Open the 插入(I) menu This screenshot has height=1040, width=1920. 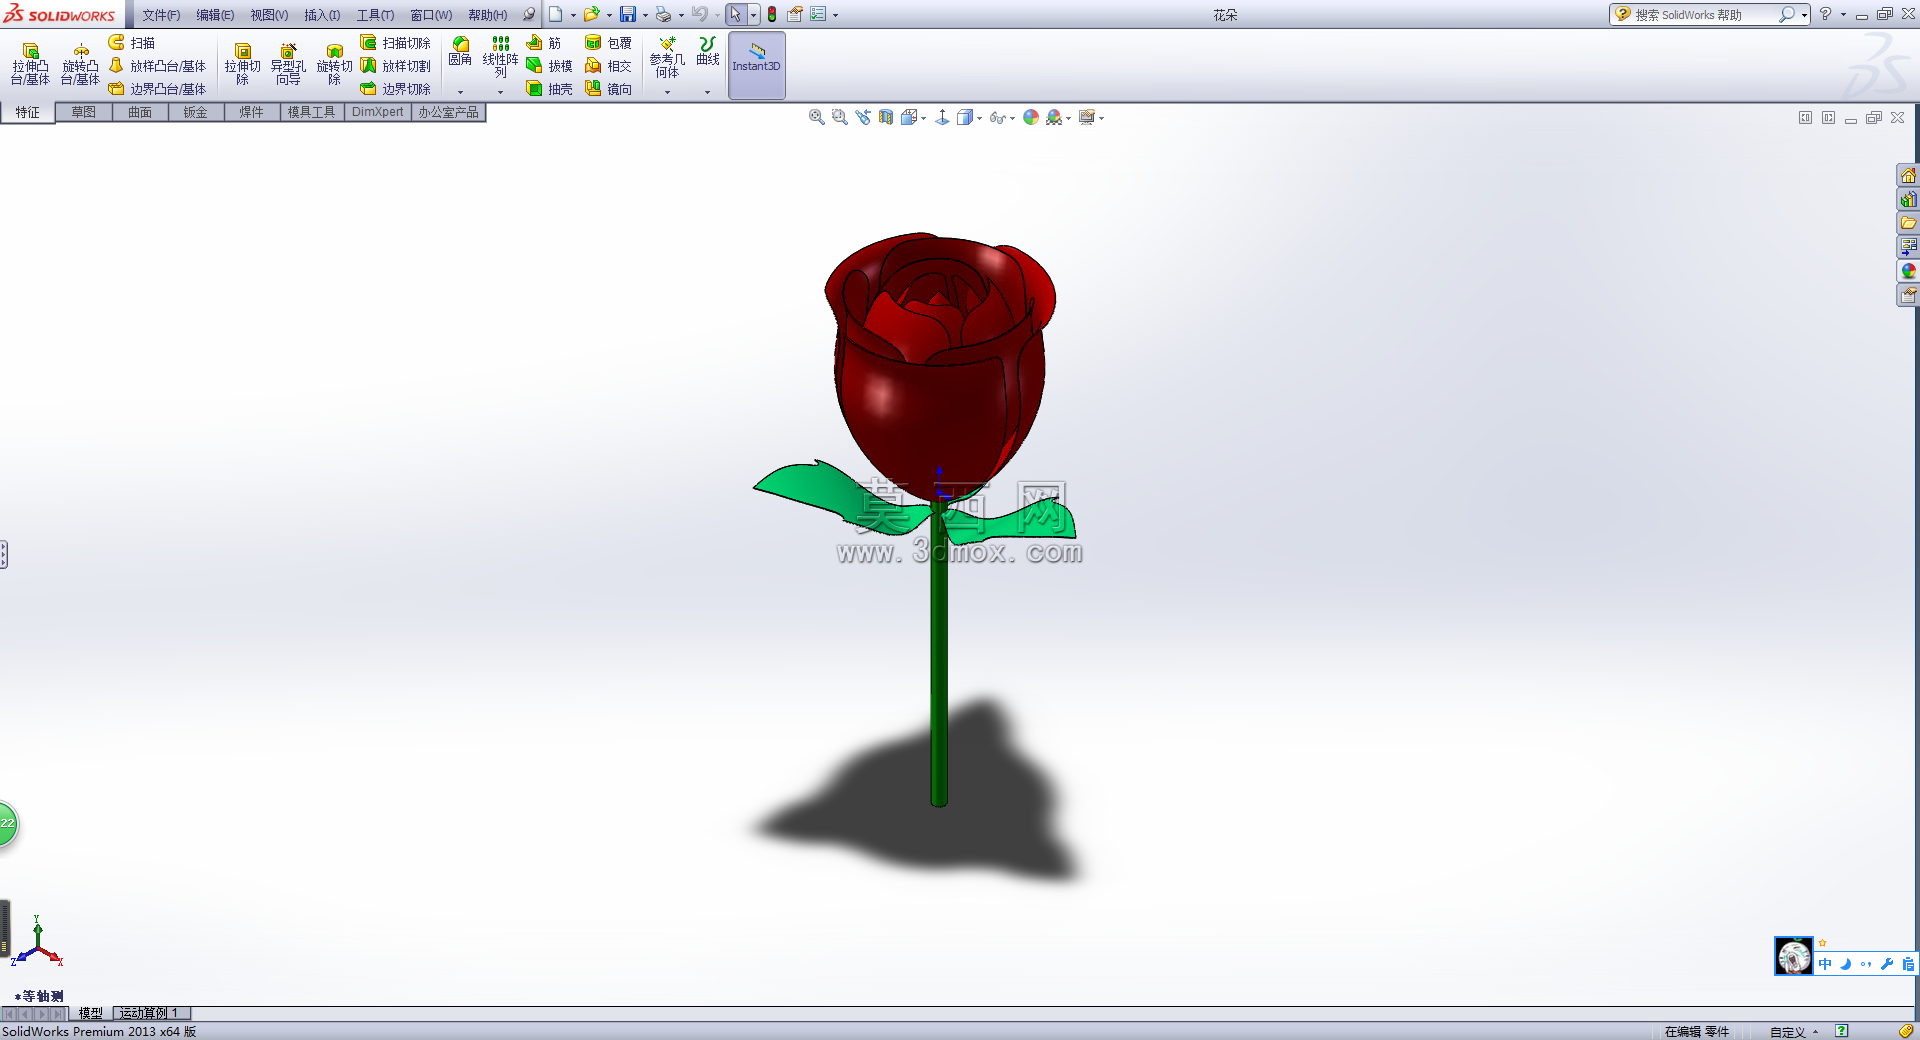322,15
